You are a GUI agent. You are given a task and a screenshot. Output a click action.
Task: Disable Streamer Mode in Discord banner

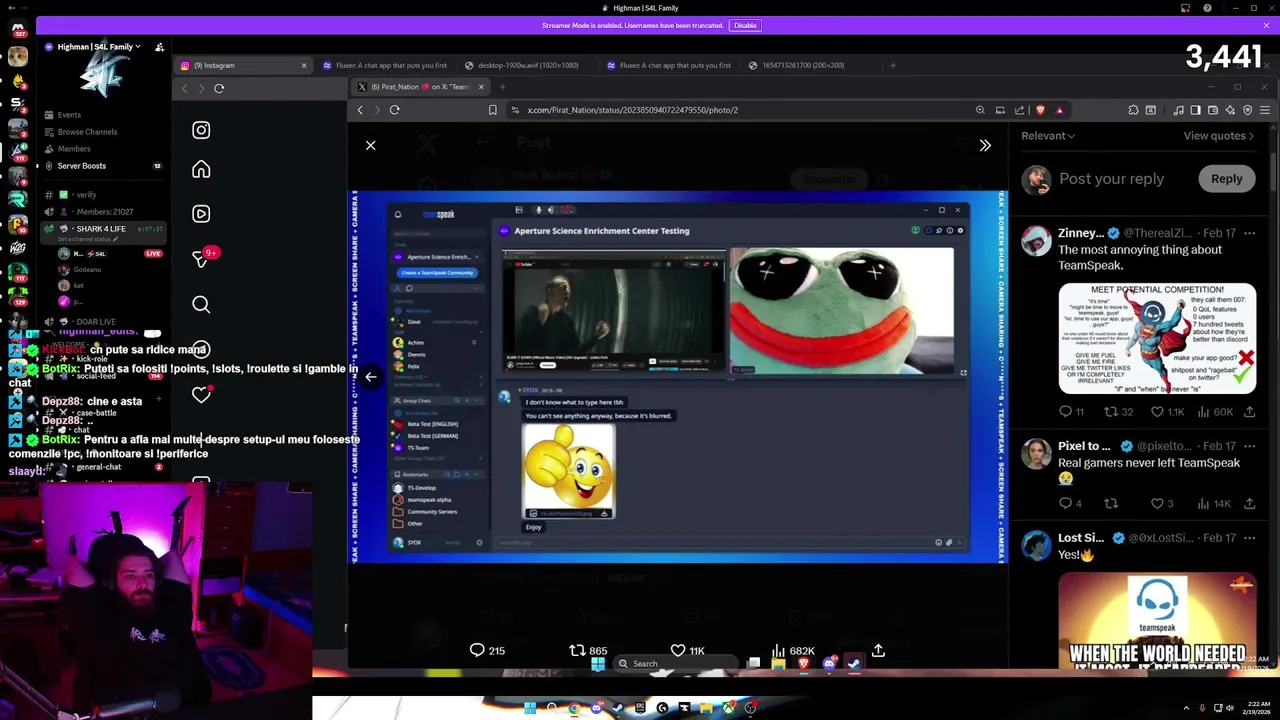click(x=745, y=25)
